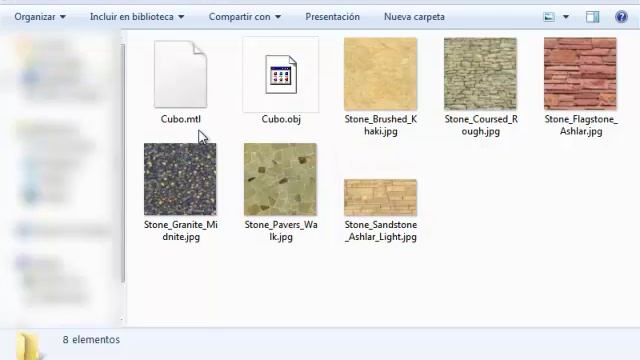Click the Cubo.mtl file name label
Screen dimensions: 640x360
coord(180,119)
